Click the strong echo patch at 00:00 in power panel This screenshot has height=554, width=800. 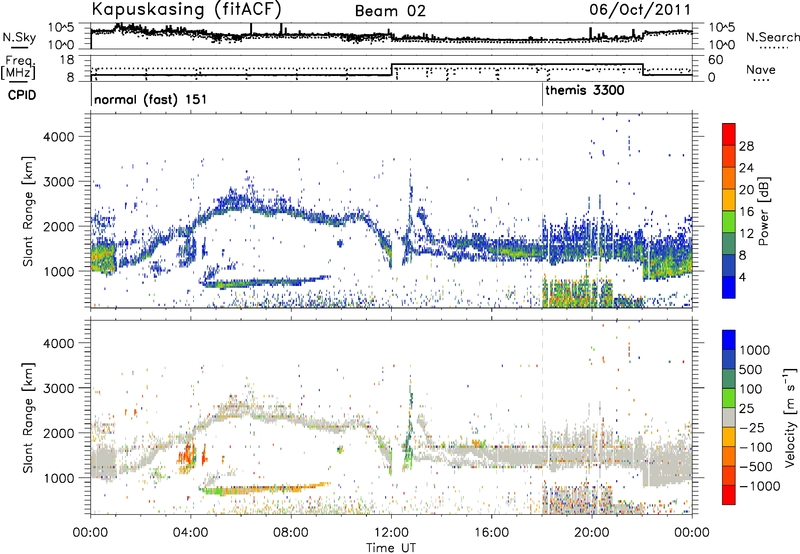(104, 259)
